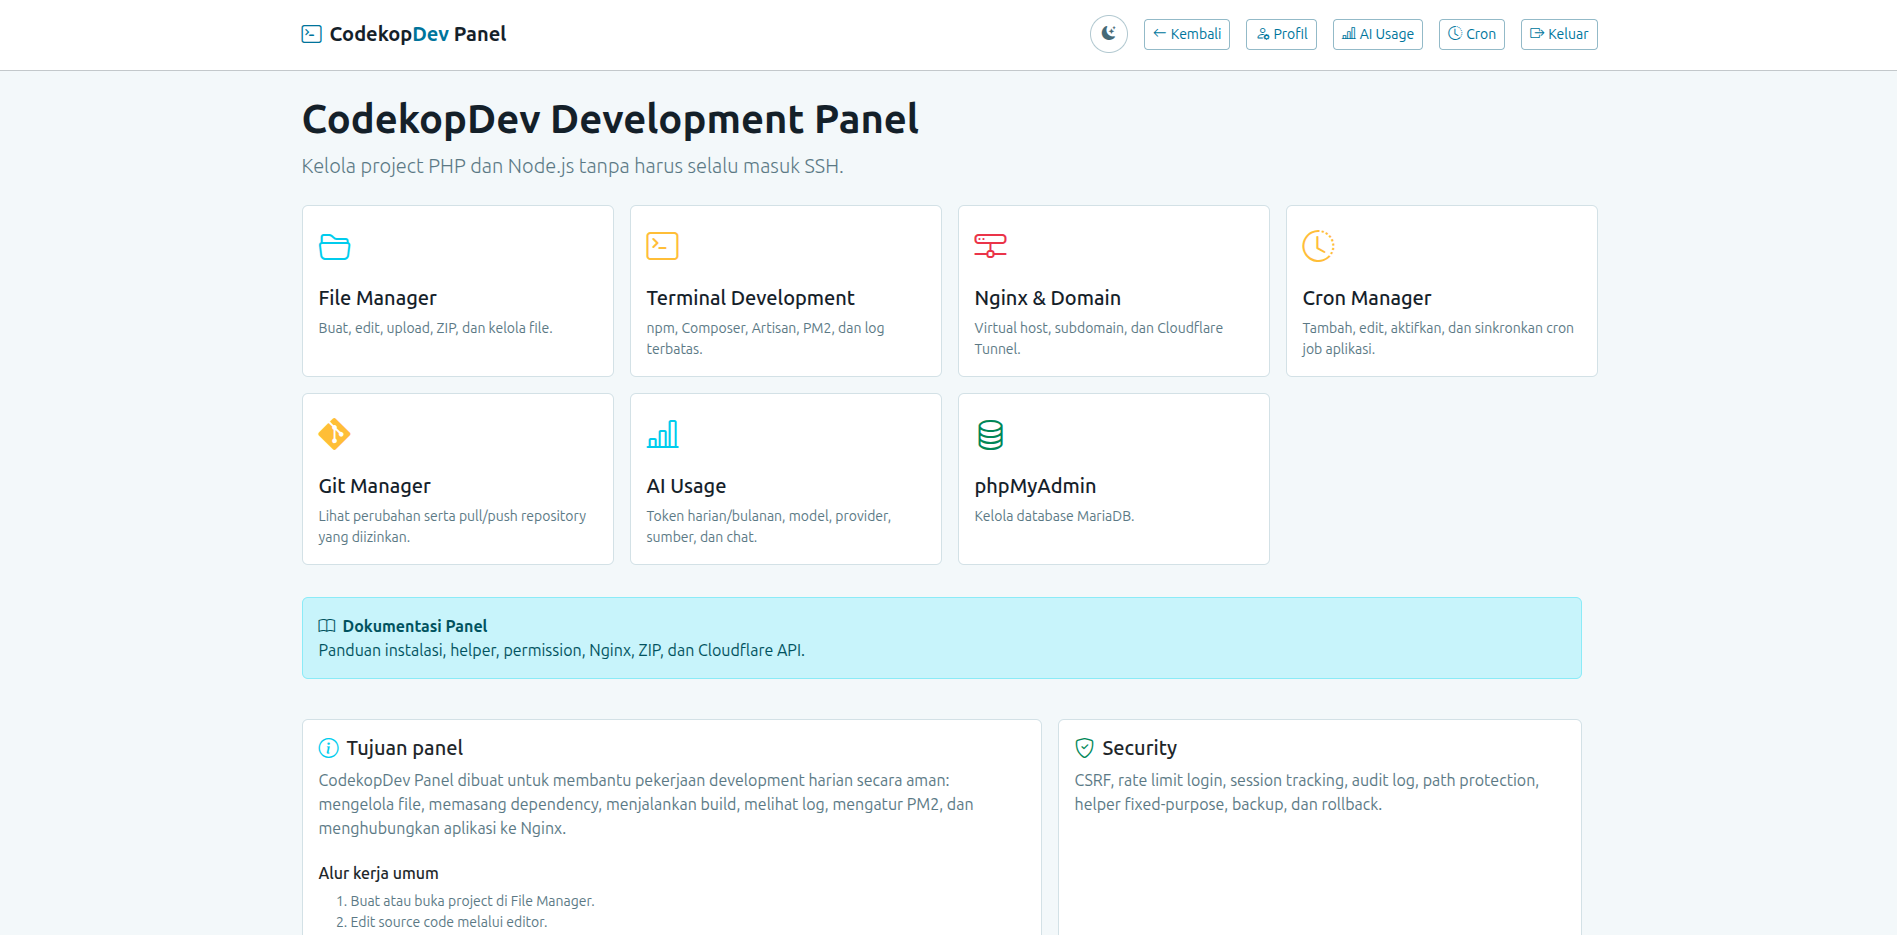Viewport: 1897px width, 935px height.
Task: Click the Nginx & Domain network icon
Action: [x=990, y=246]
